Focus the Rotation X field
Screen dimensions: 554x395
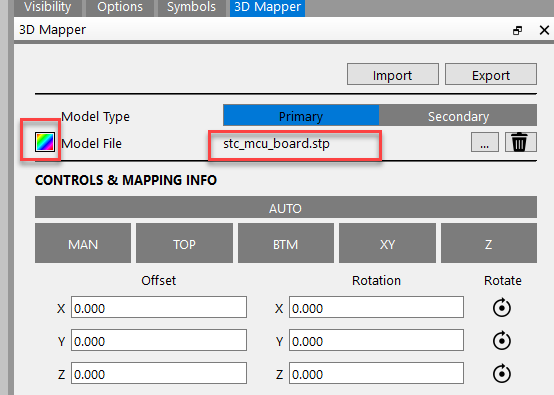click(x=376, y=307)
